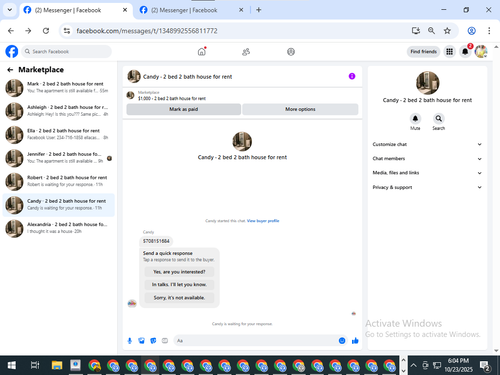Viewport: 500px width, 375px height.
Task: Reload the page in Chrome
Action: click(x=46, y=31)
